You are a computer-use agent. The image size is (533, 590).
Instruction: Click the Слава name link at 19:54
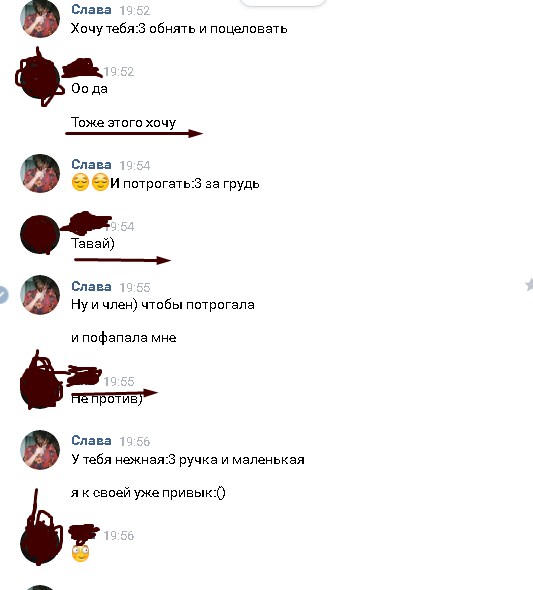coord(91,164)
